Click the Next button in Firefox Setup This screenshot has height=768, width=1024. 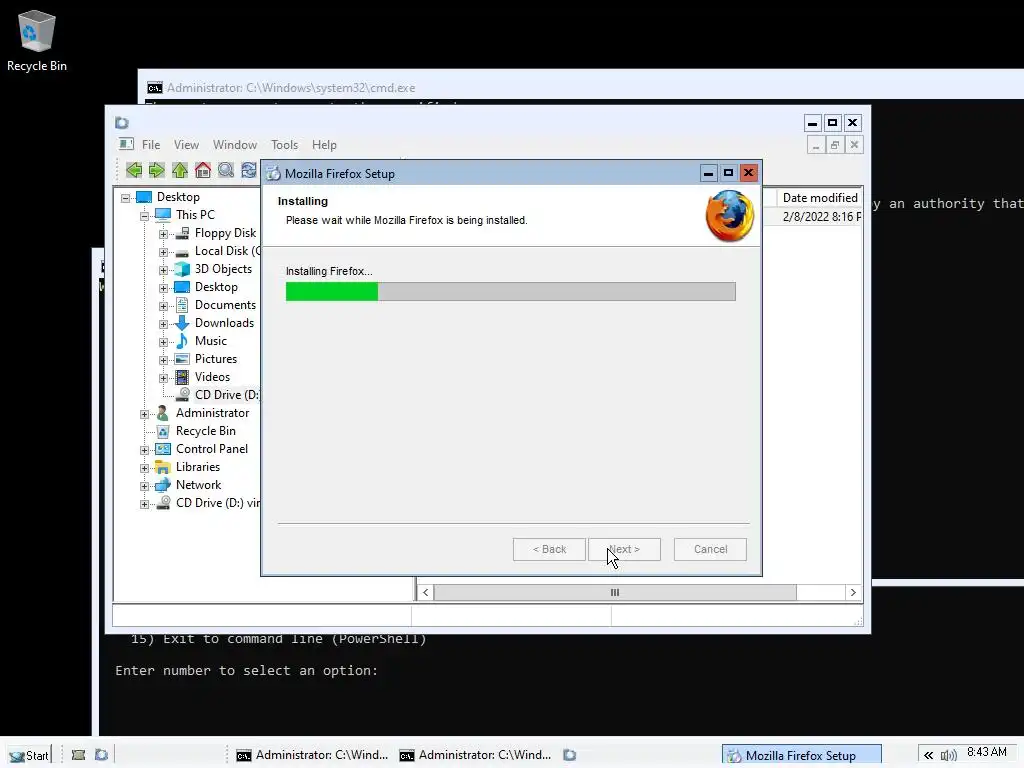click(x=624, y=549)
